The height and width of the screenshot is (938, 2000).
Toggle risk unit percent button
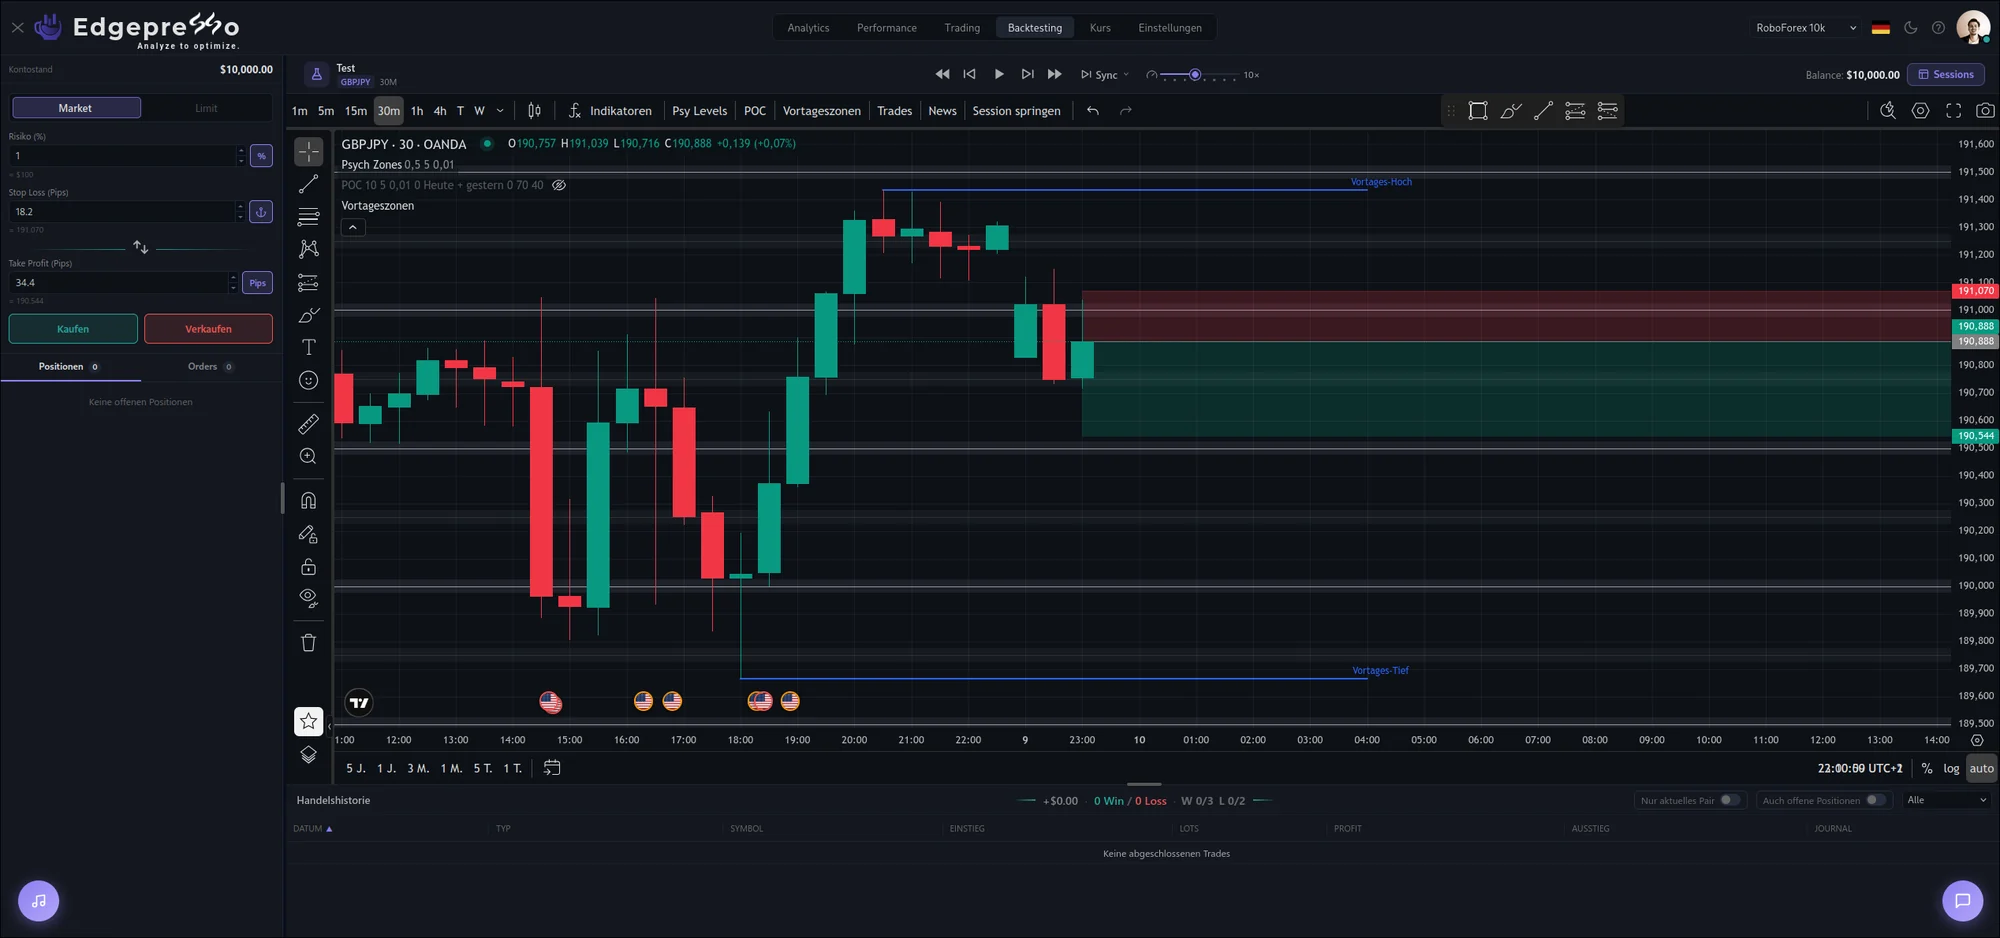pos(261,156)
